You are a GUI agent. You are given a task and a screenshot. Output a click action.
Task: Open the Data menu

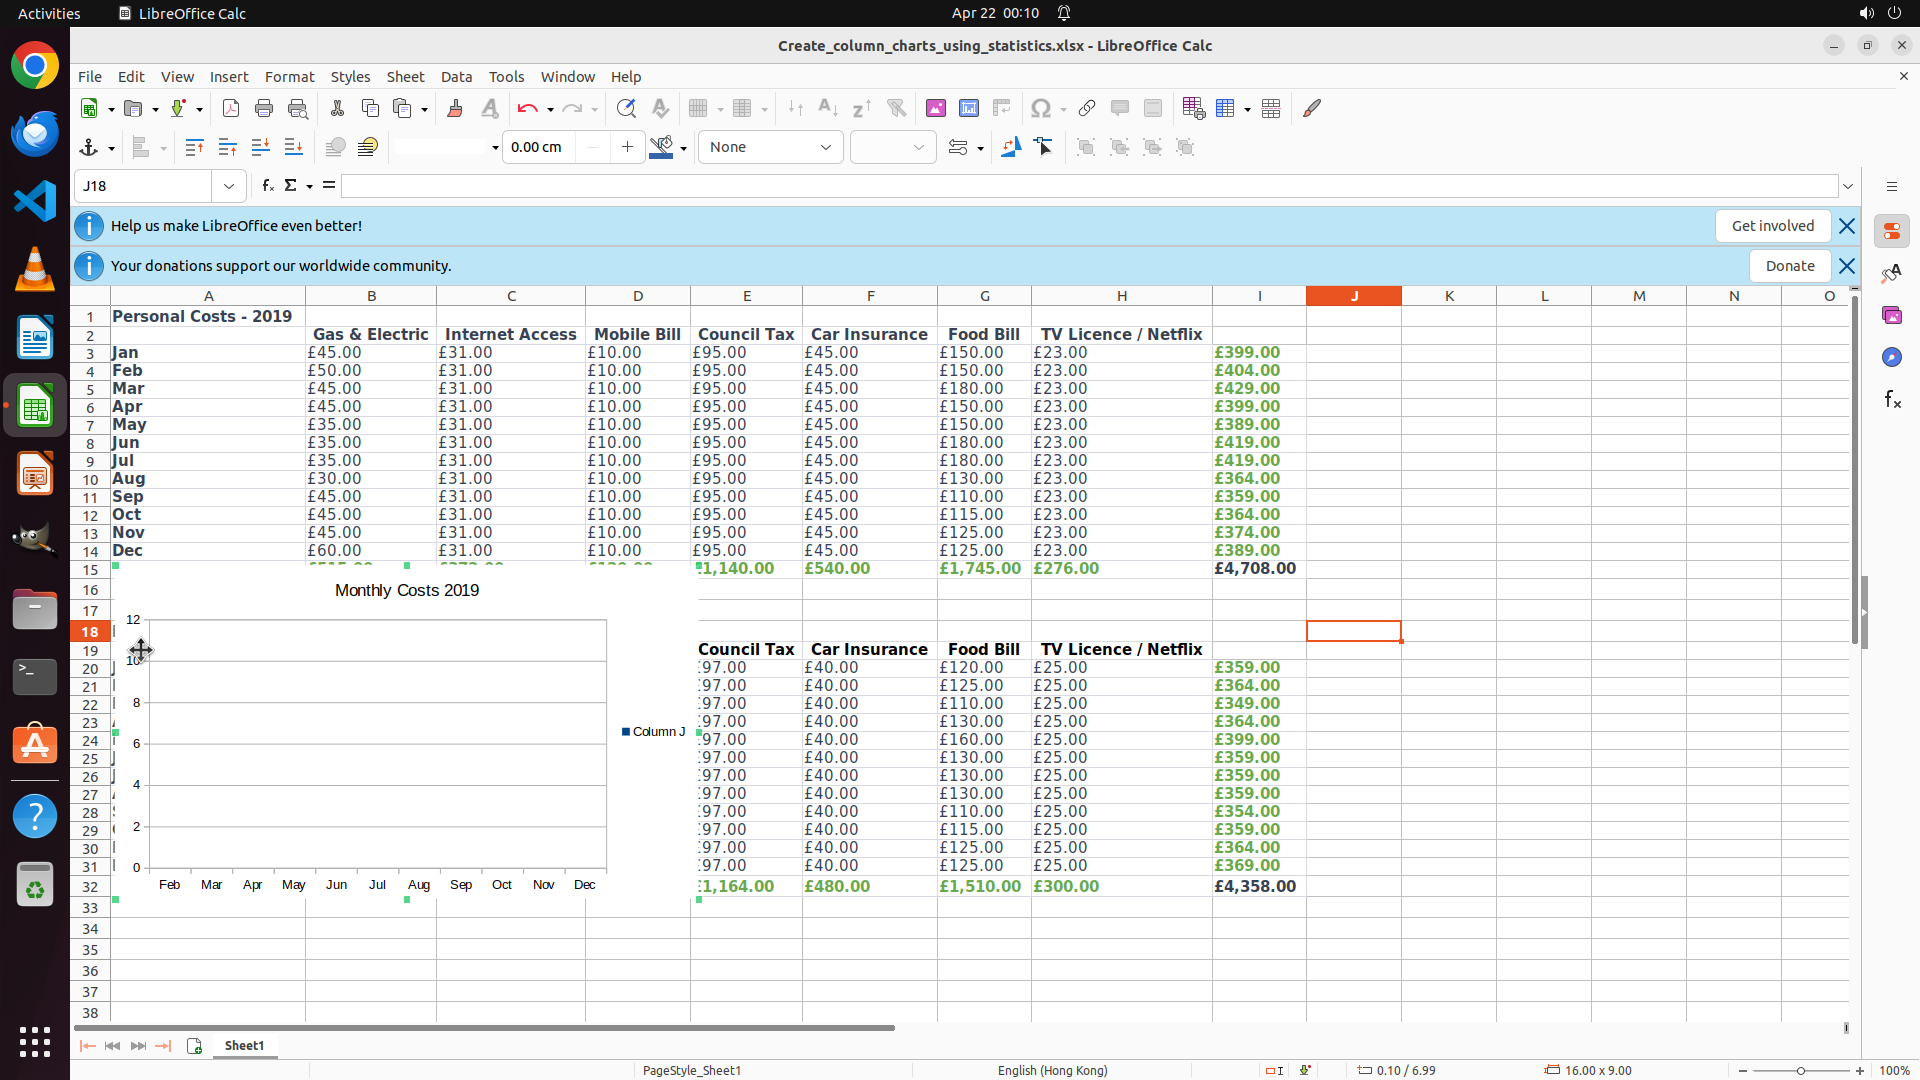[456, 77]
